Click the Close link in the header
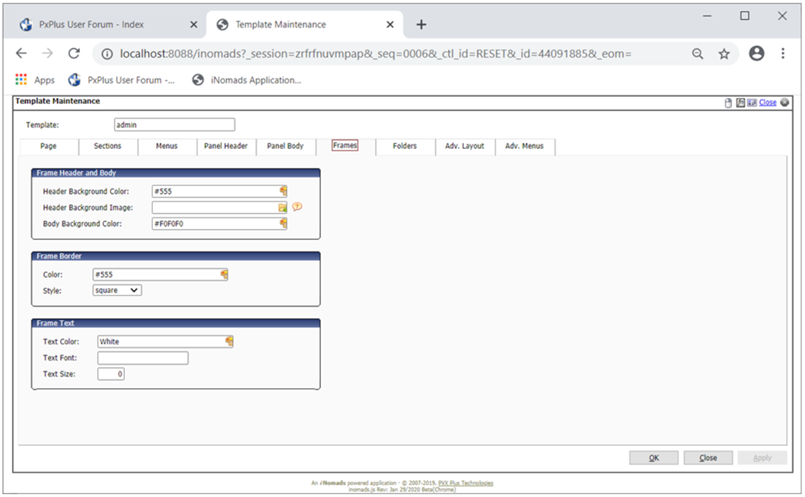This screenshot has height=497, width=805. pos(767,102)
